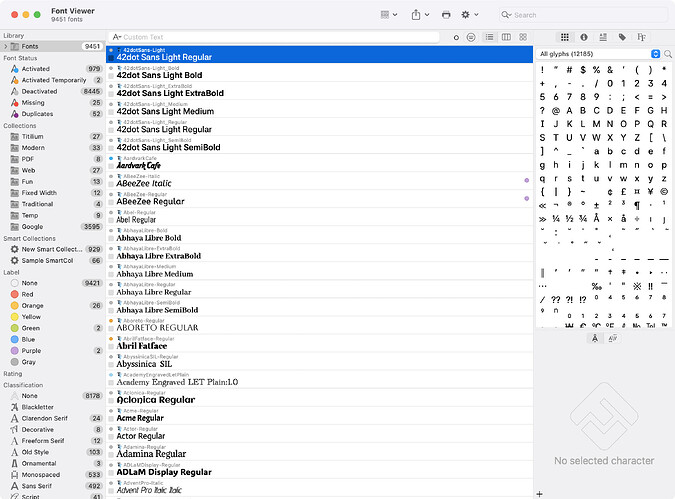Image resolution: width=675 pixels, height=499 pixels.
Task: Expand the Fonts library item
Action: [x=6, y=46]
